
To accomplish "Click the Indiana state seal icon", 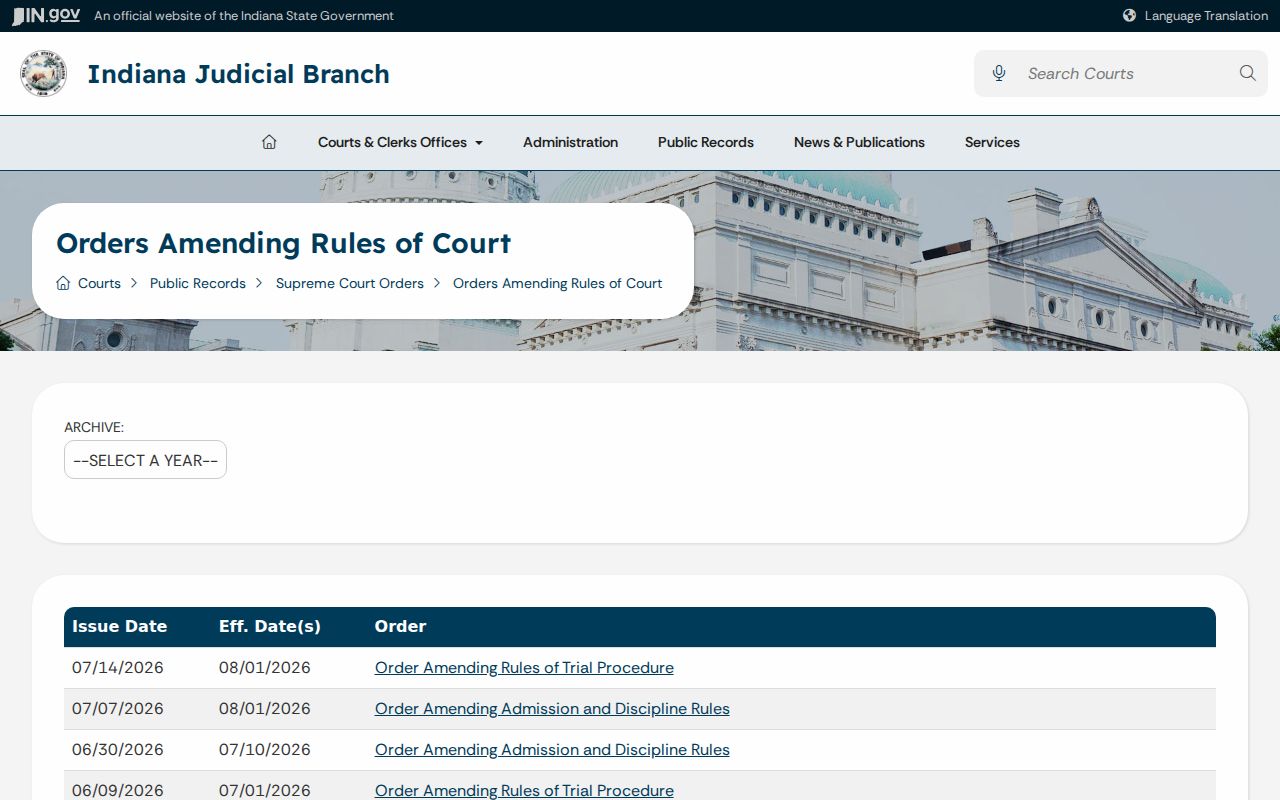I will [x=43, y=73].
